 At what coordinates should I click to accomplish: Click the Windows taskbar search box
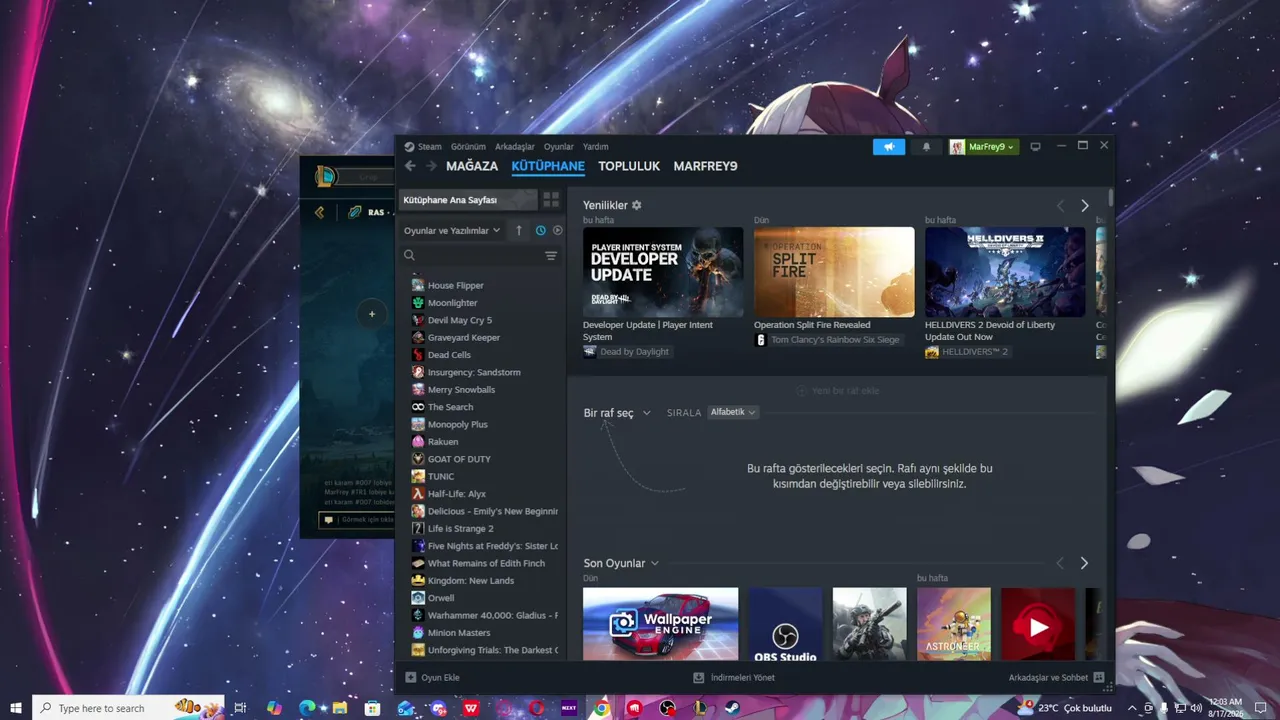coord(128,708)
